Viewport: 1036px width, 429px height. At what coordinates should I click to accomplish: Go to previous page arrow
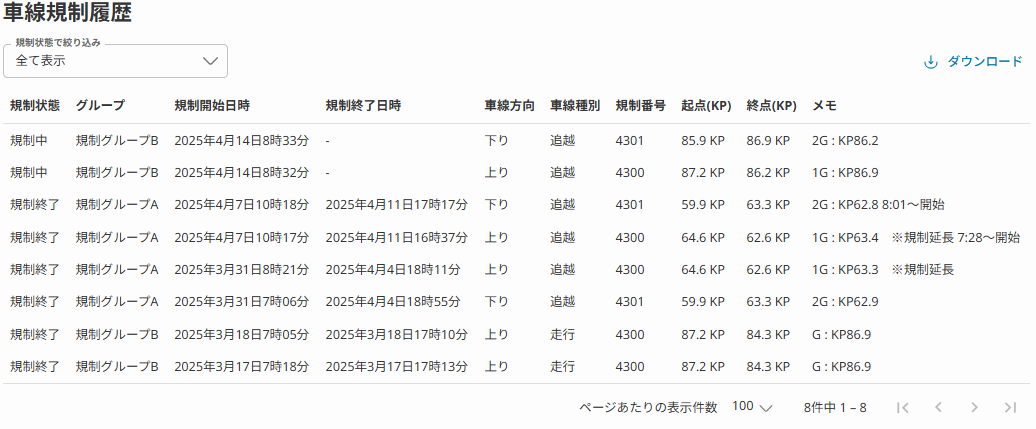[x=938, y=407]
